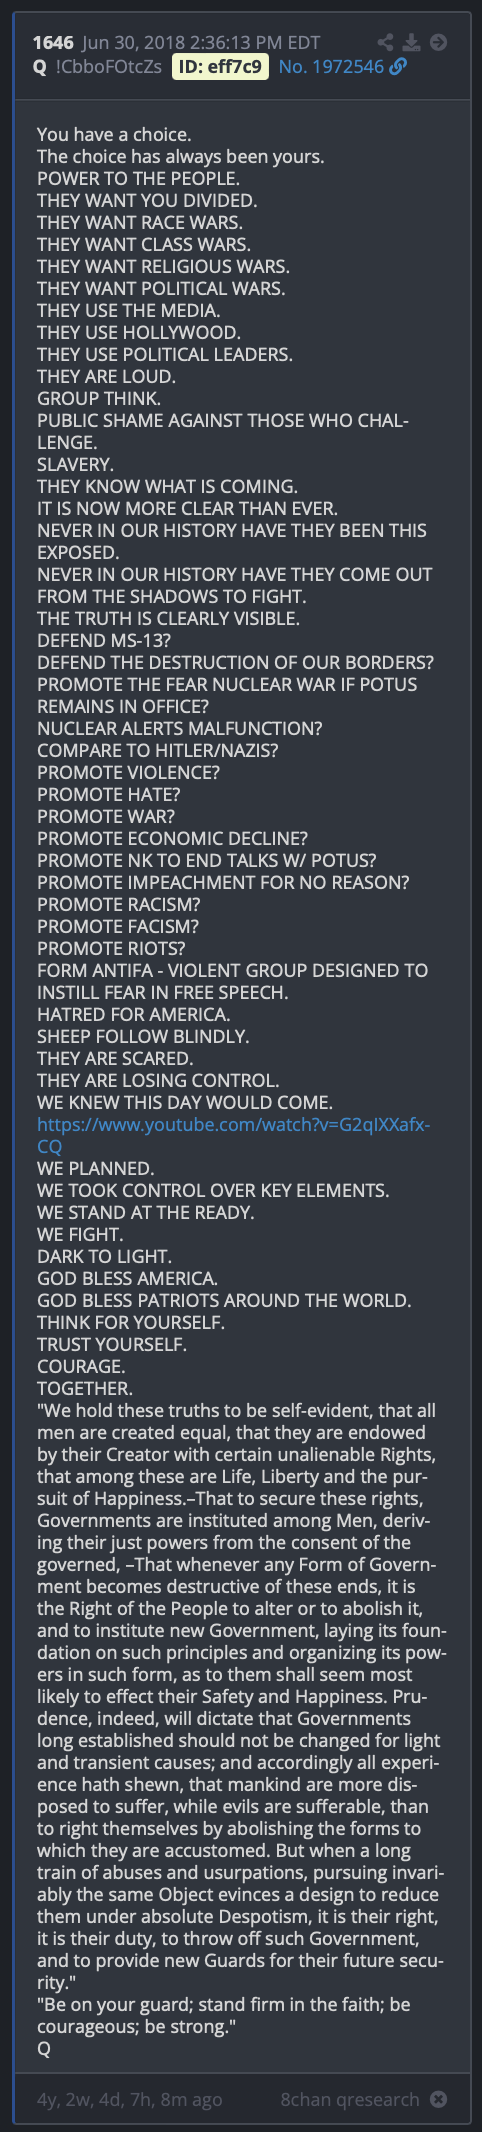482x2132 pixels.
Task: Click the POWER TO THE PEOPLE line
Action: [x=138, y=178]
